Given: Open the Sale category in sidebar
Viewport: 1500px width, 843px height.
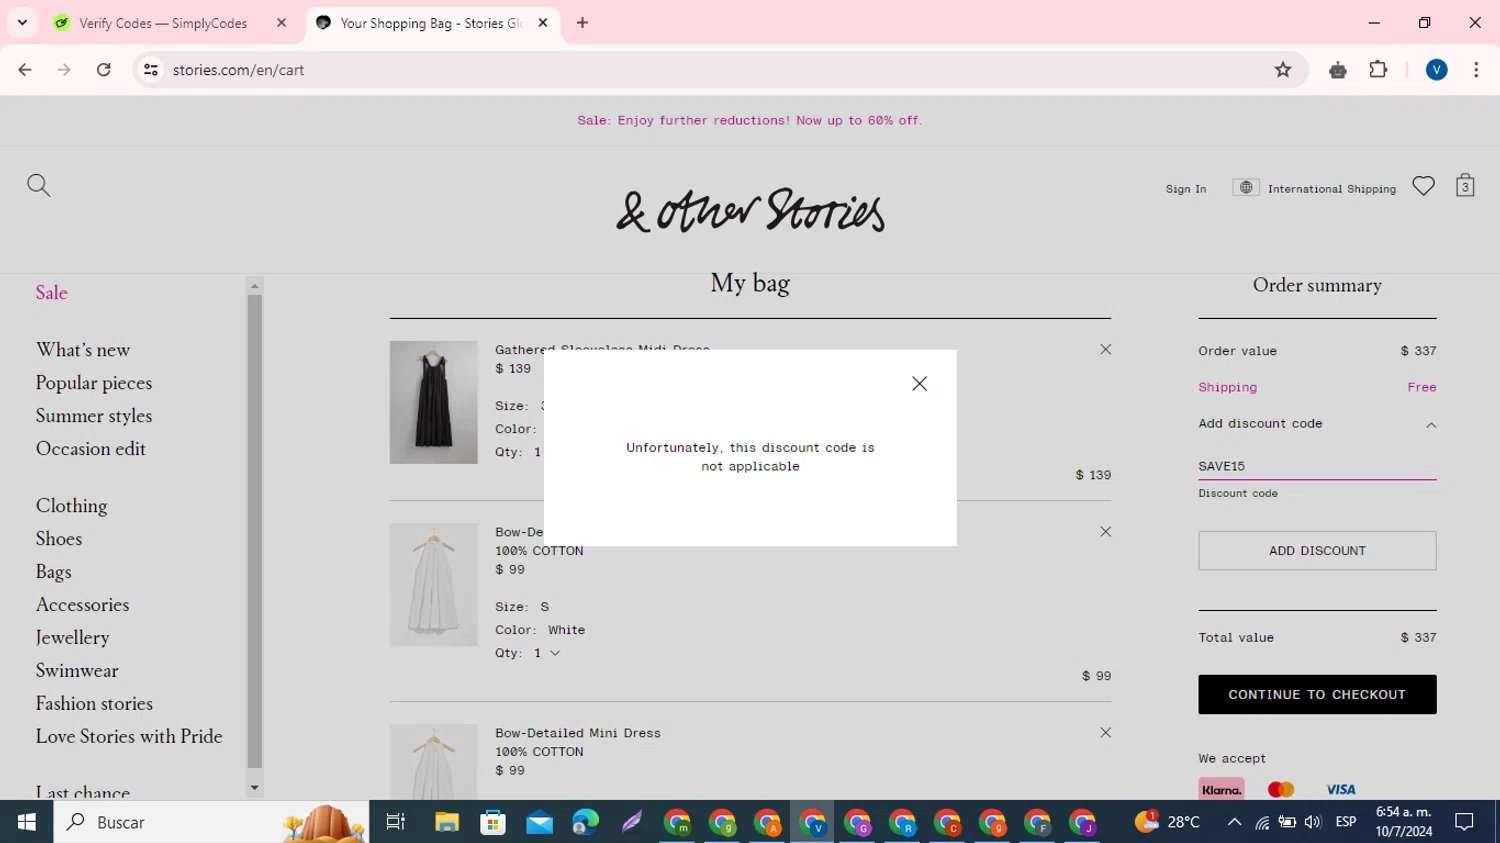Looking at the screenshot, I should [52, 293].
